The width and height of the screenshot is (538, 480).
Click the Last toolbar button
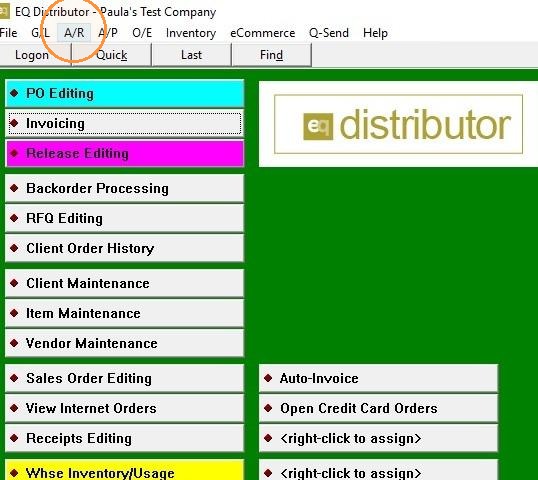(191, 55)
